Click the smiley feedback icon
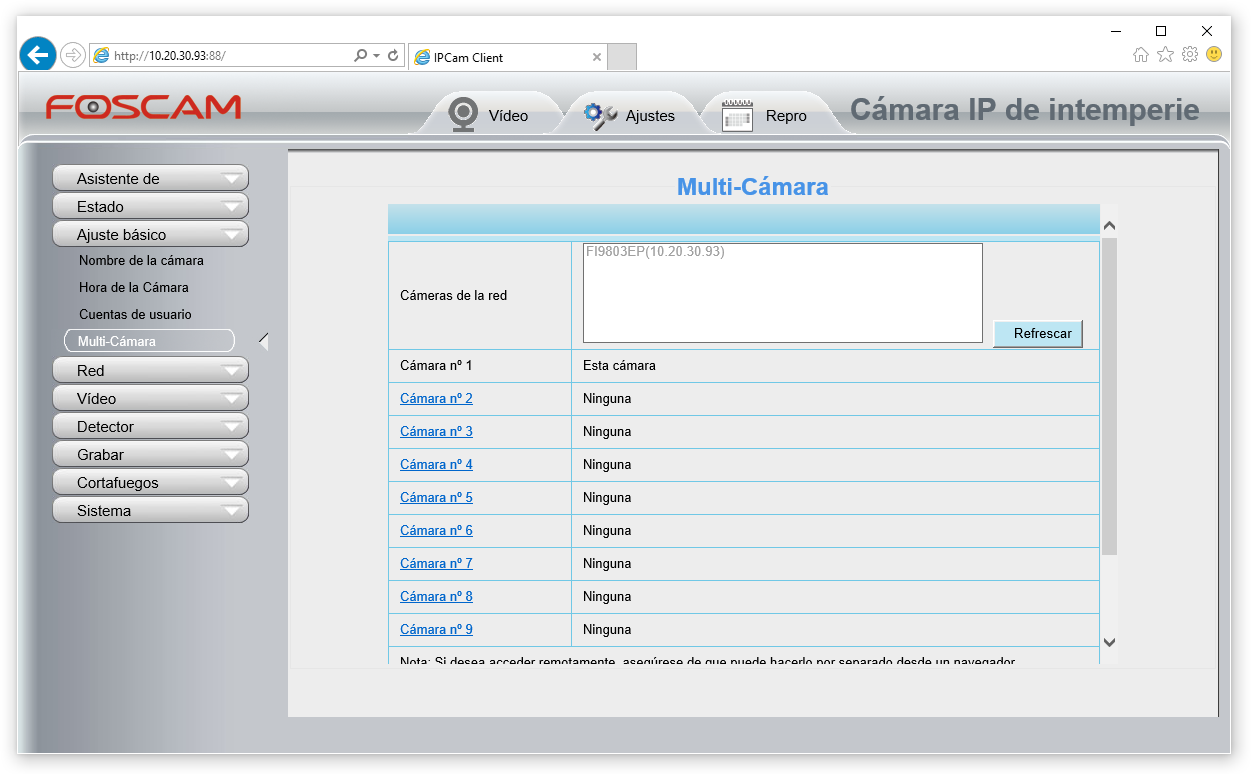The width and height of the screenshot is (1251, 774). tap(1214, 55)
